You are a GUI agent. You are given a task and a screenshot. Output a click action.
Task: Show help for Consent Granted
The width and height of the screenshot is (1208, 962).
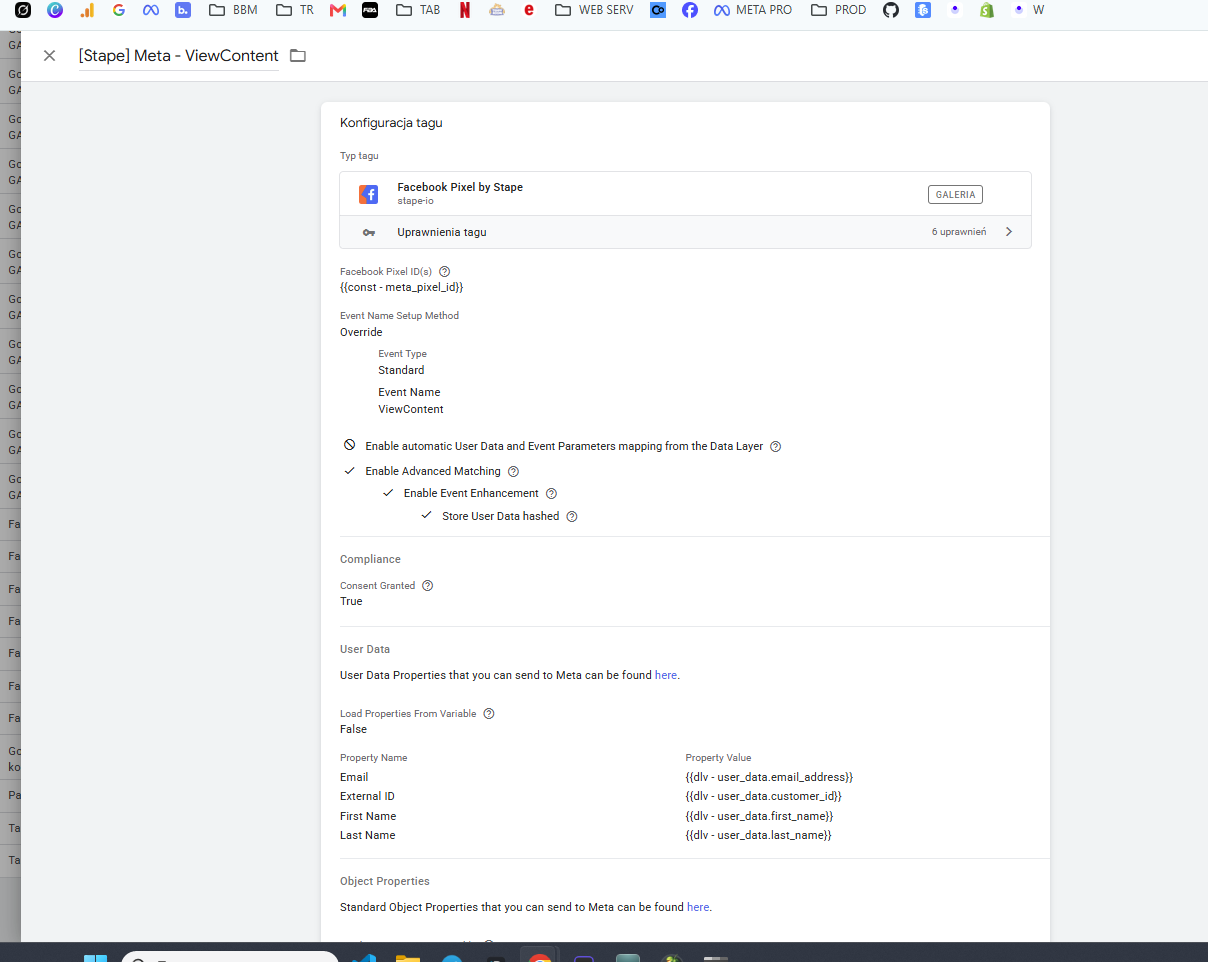tap(427, 586)
